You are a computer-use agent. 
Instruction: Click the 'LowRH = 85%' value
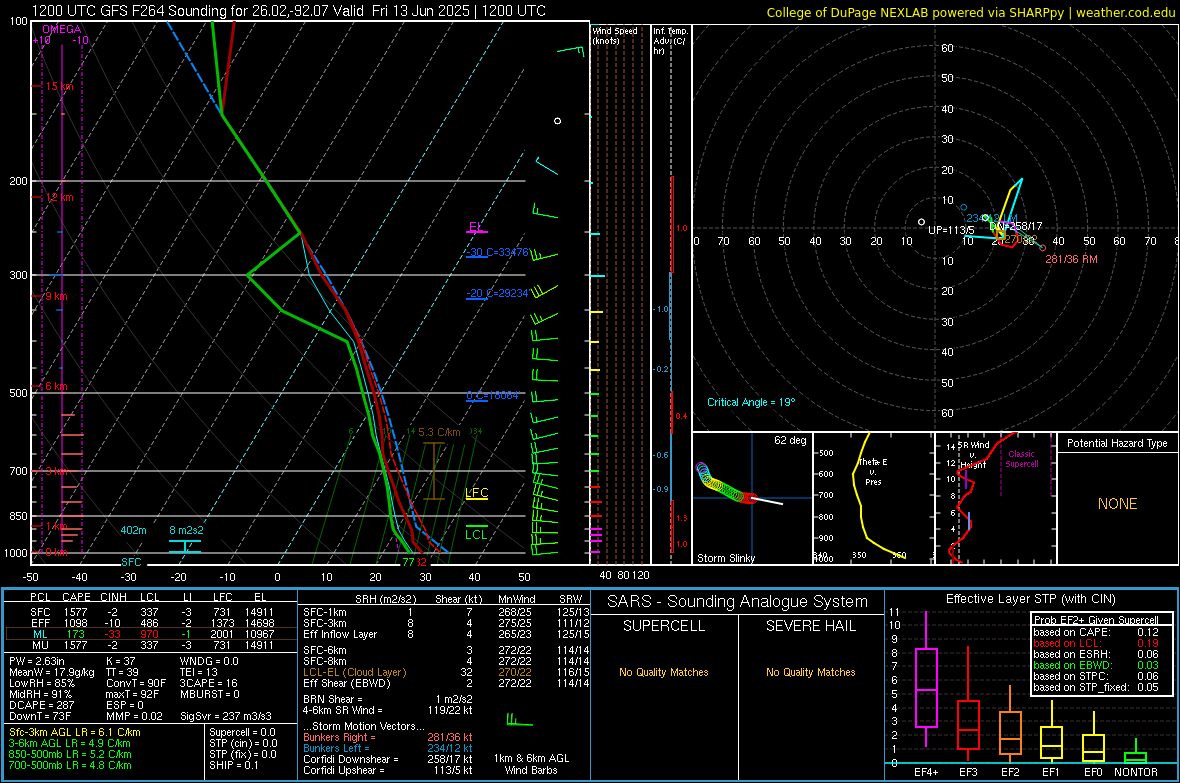pos(41,683)
